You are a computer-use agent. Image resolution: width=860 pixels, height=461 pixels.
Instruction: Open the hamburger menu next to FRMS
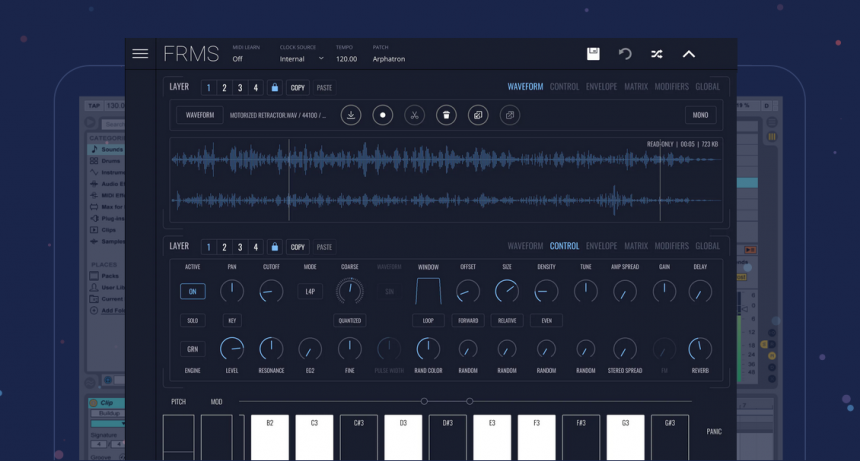(x=140, y=54)
